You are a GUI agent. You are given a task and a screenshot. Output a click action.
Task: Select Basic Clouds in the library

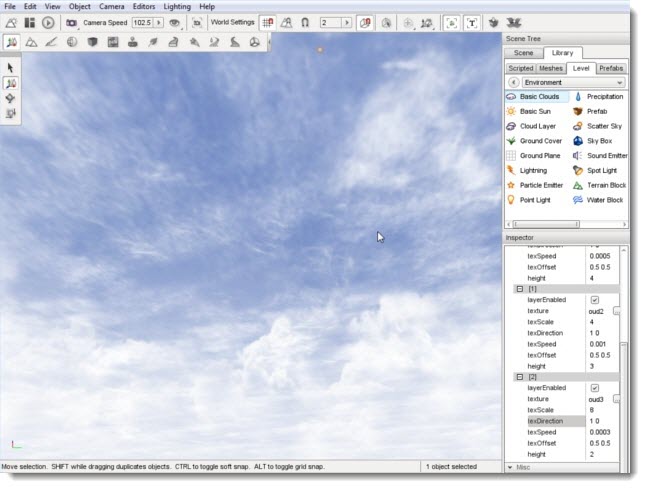[x=537, y=97]
